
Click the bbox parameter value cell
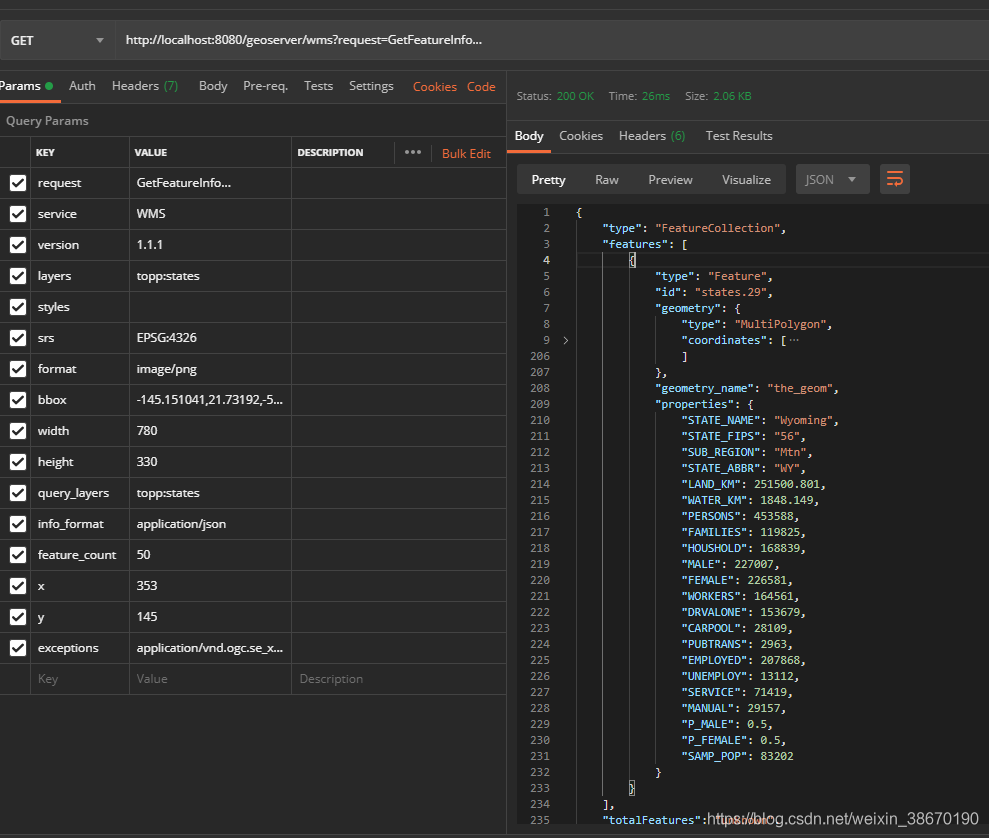click(210, 400)
